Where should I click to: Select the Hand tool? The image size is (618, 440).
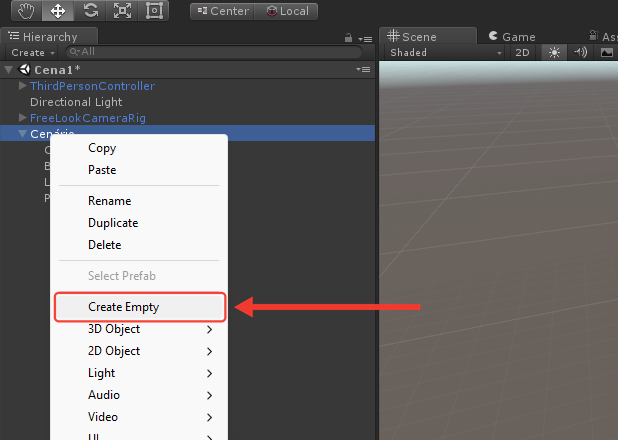(x=26, y=11)
